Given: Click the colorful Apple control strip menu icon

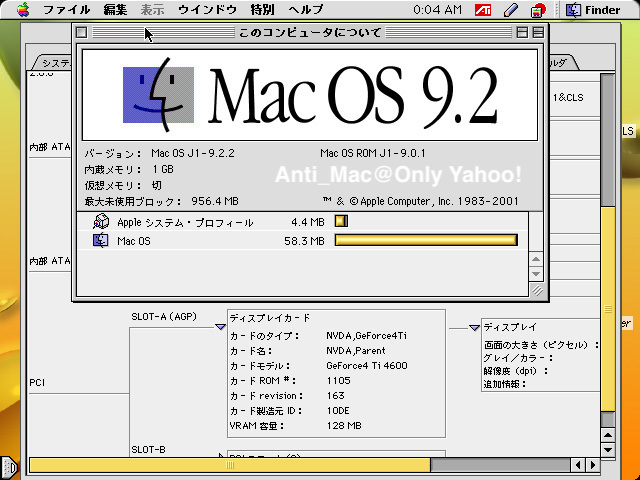Looking at the screenshot, I should [538, 10].
